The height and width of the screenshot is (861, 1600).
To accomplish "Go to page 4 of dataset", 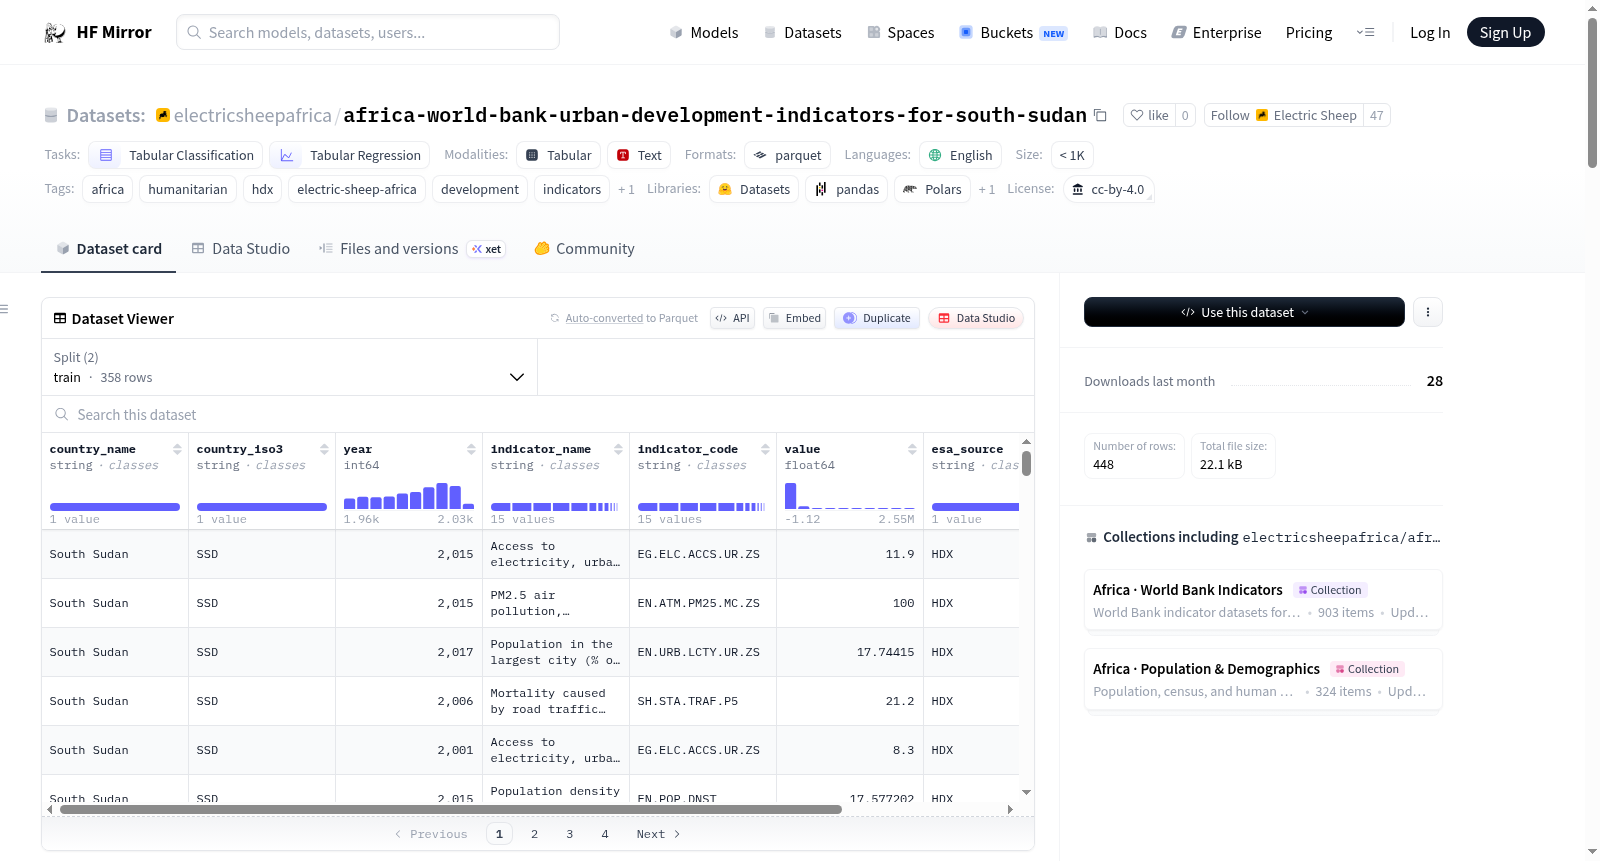I will coord(604,834).
